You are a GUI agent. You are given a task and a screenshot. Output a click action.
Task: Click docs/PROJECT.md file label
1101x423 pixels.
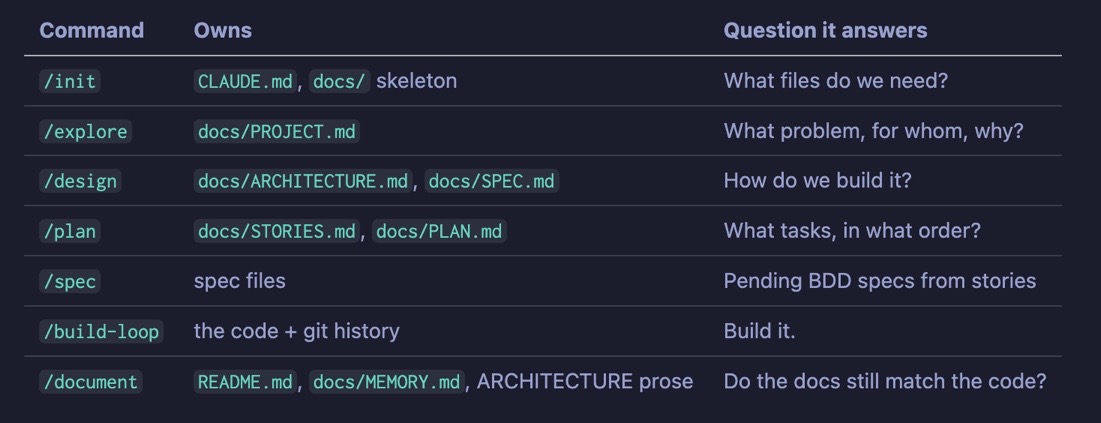[x=277, y=131]
